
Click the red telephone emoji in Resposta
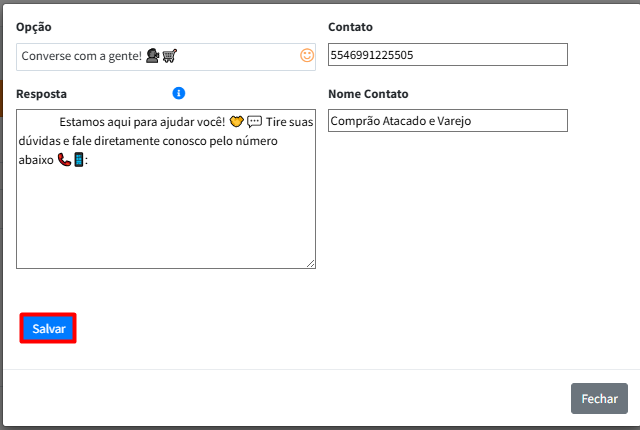[x=64, y=160]
